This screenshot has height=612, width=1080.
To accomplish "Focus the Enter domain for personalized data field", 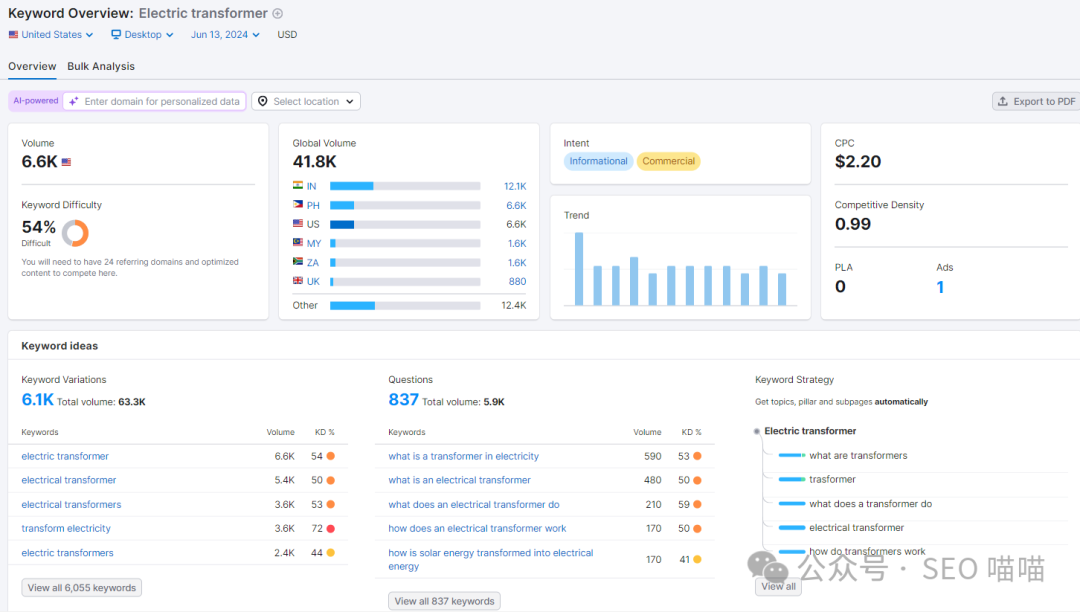I will [x=162, y=101].
